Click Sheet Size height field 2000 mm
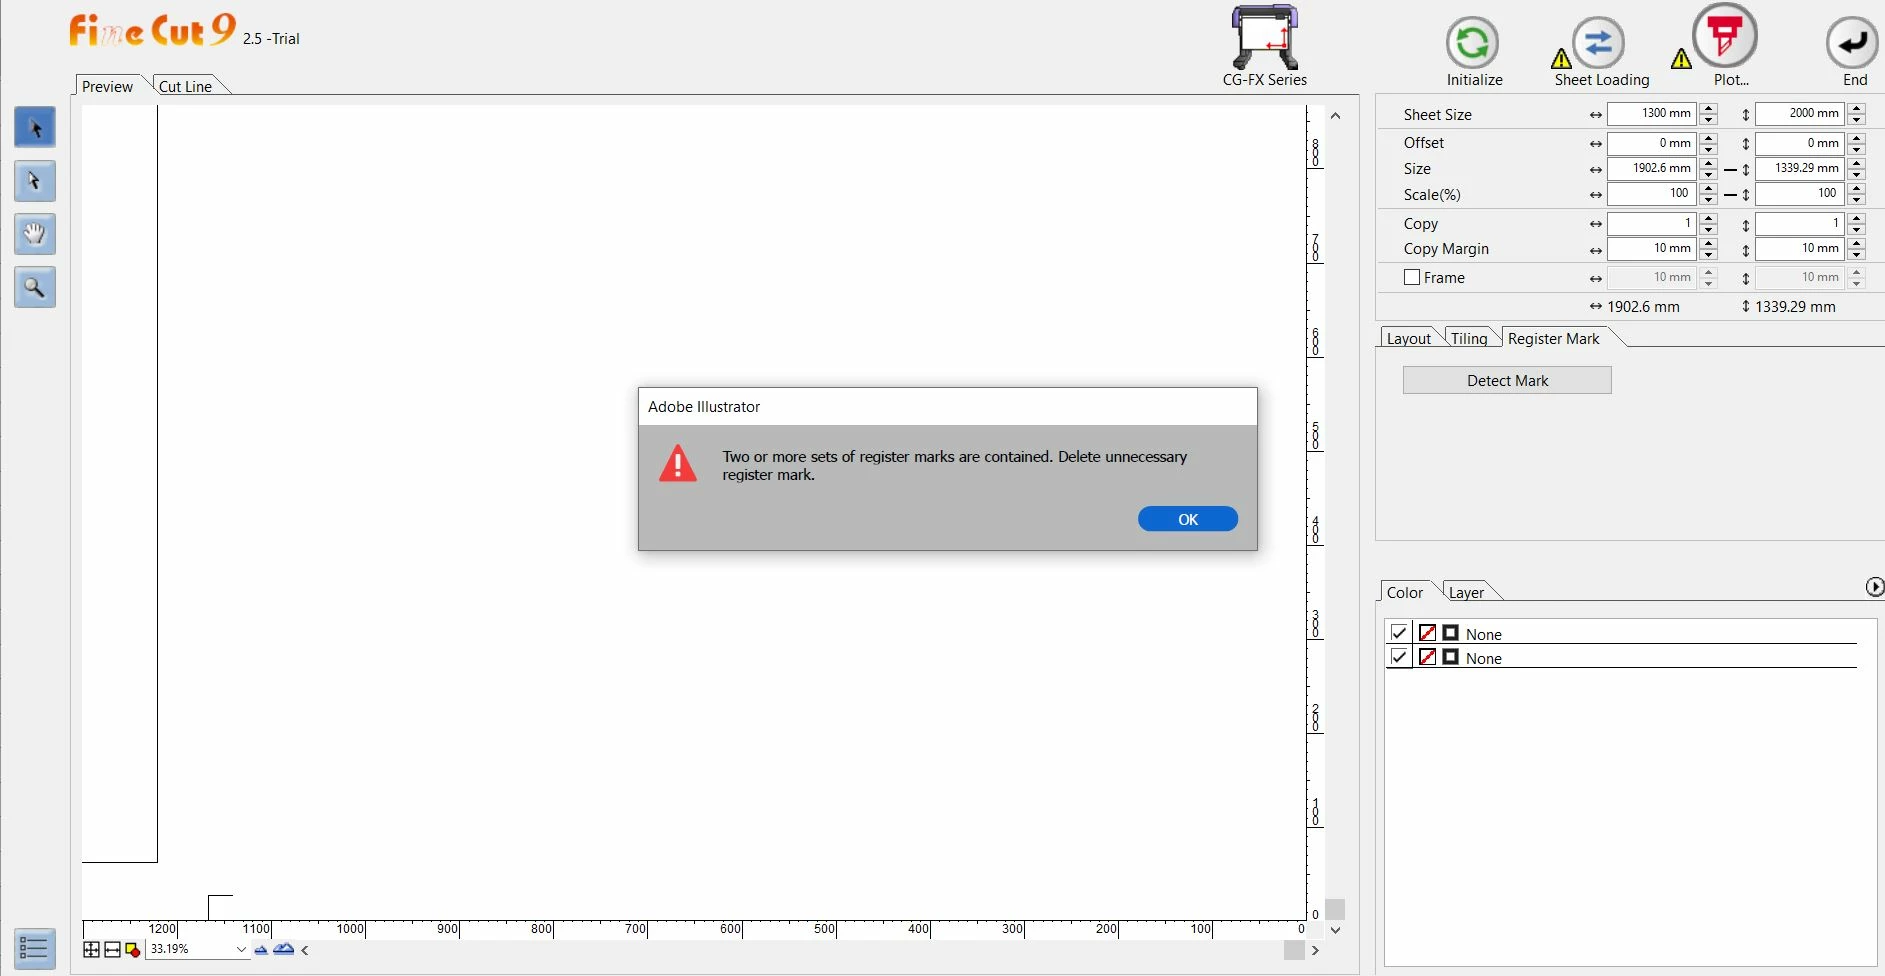The width and height of the screenshot is (1885, 976). (1800, 113)
